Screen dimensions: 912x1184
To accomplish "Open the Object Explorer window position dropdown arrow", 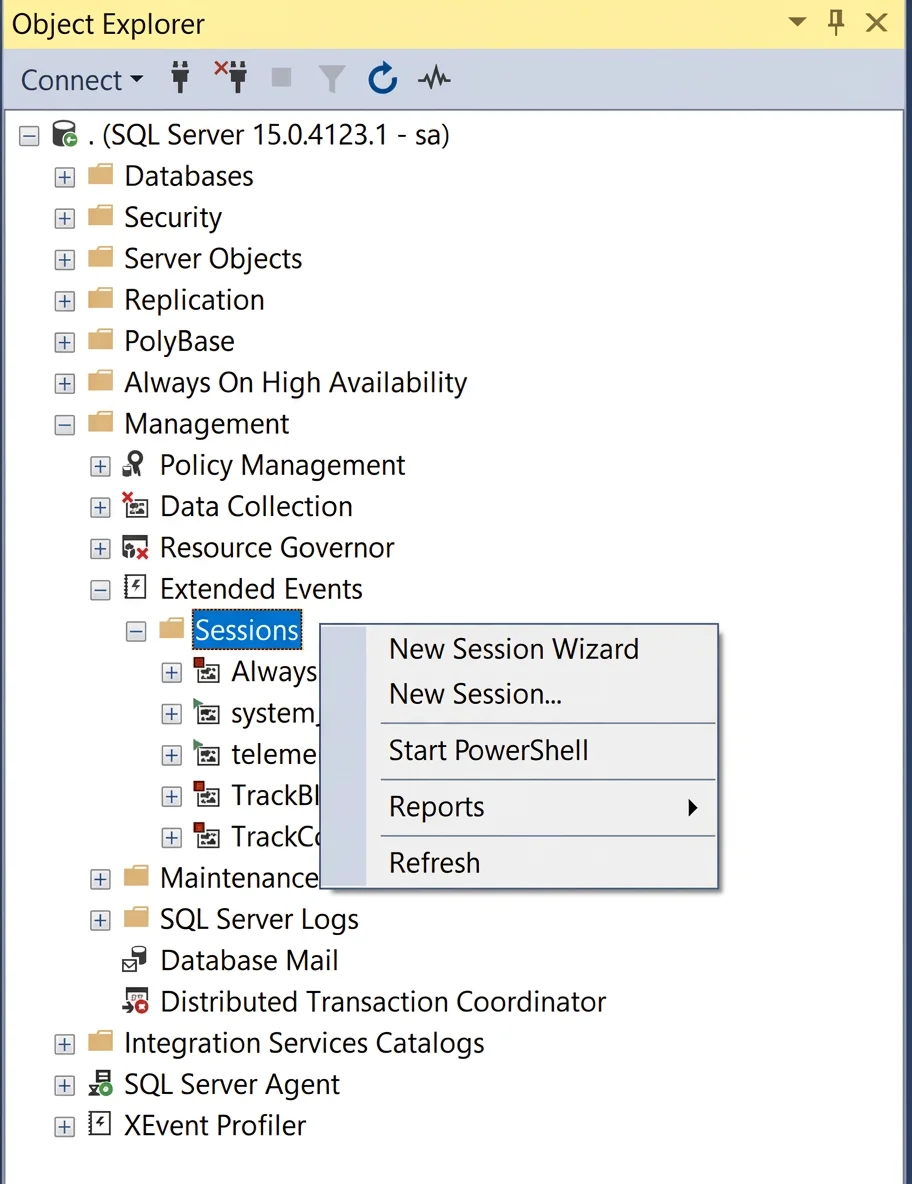I will (797, 22).
